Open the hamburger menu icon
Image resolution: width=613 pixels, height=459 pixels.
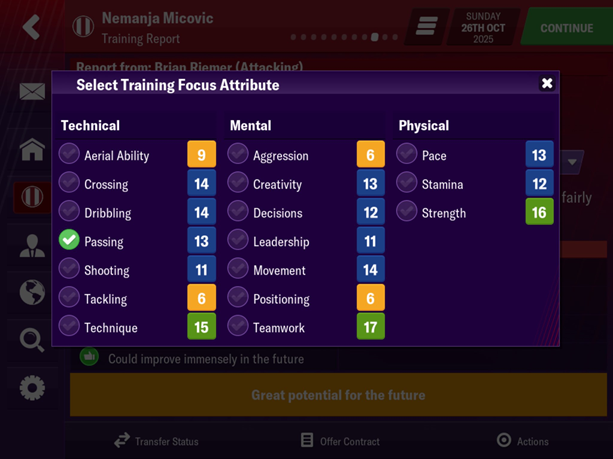426,27
